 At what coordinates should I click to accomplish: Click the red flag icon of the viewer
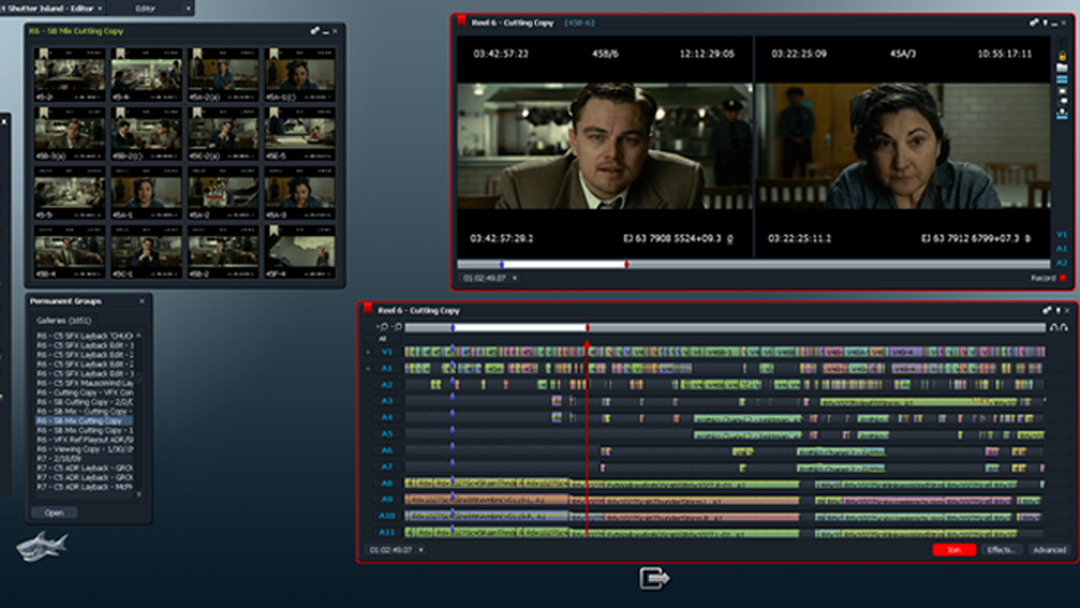461,21
